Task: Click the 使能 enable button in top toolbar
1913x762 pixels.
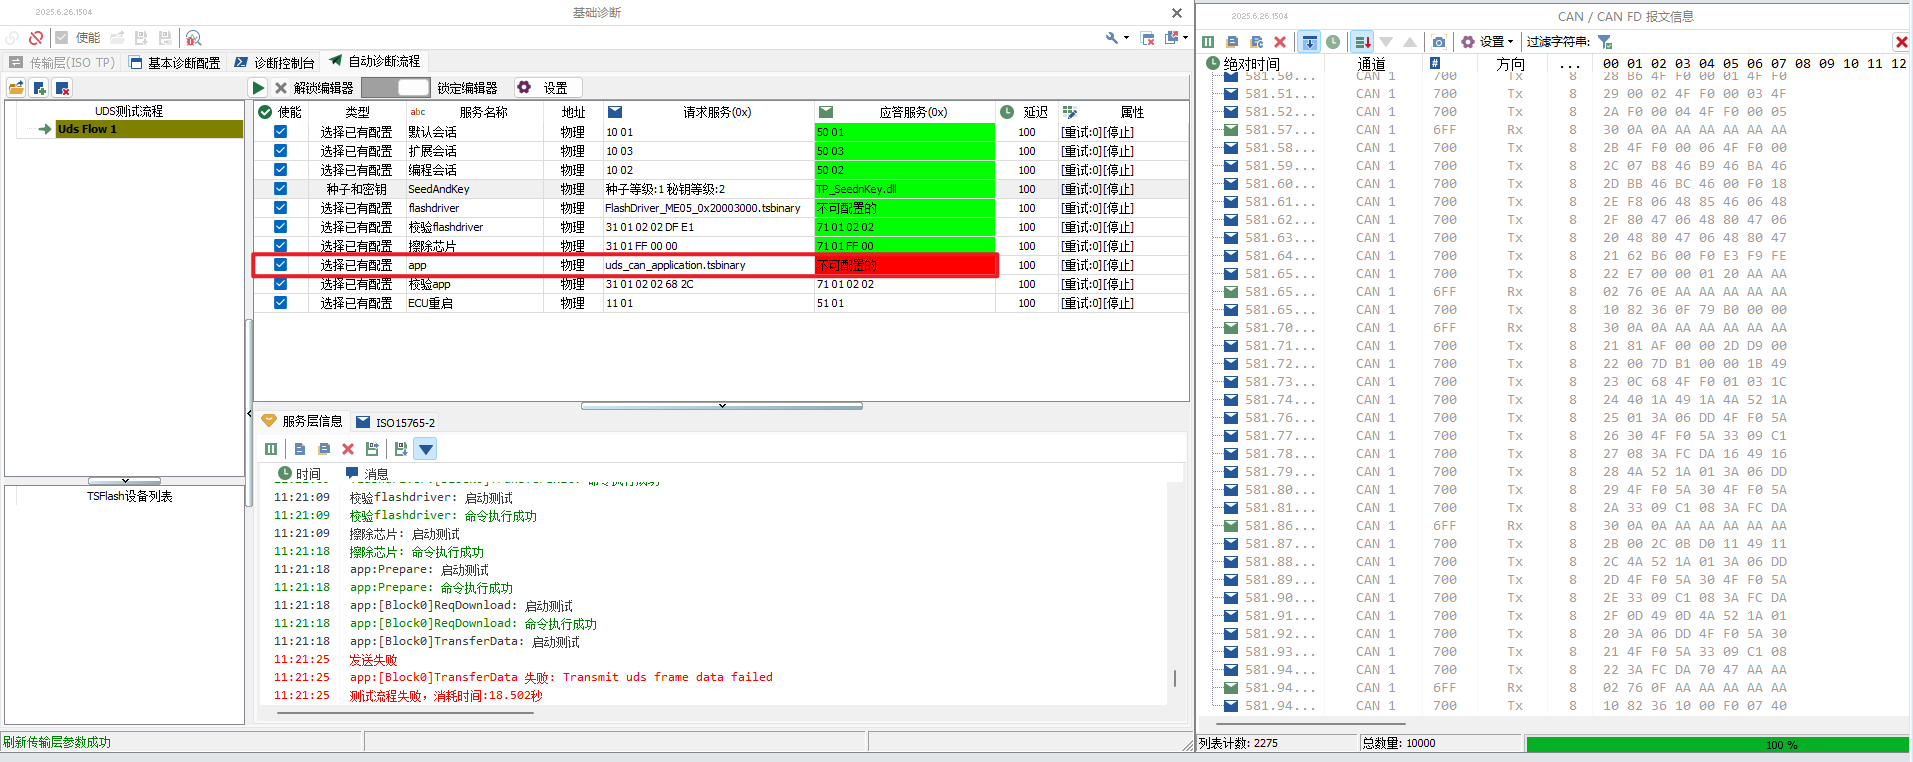Action: click(78, 38)
